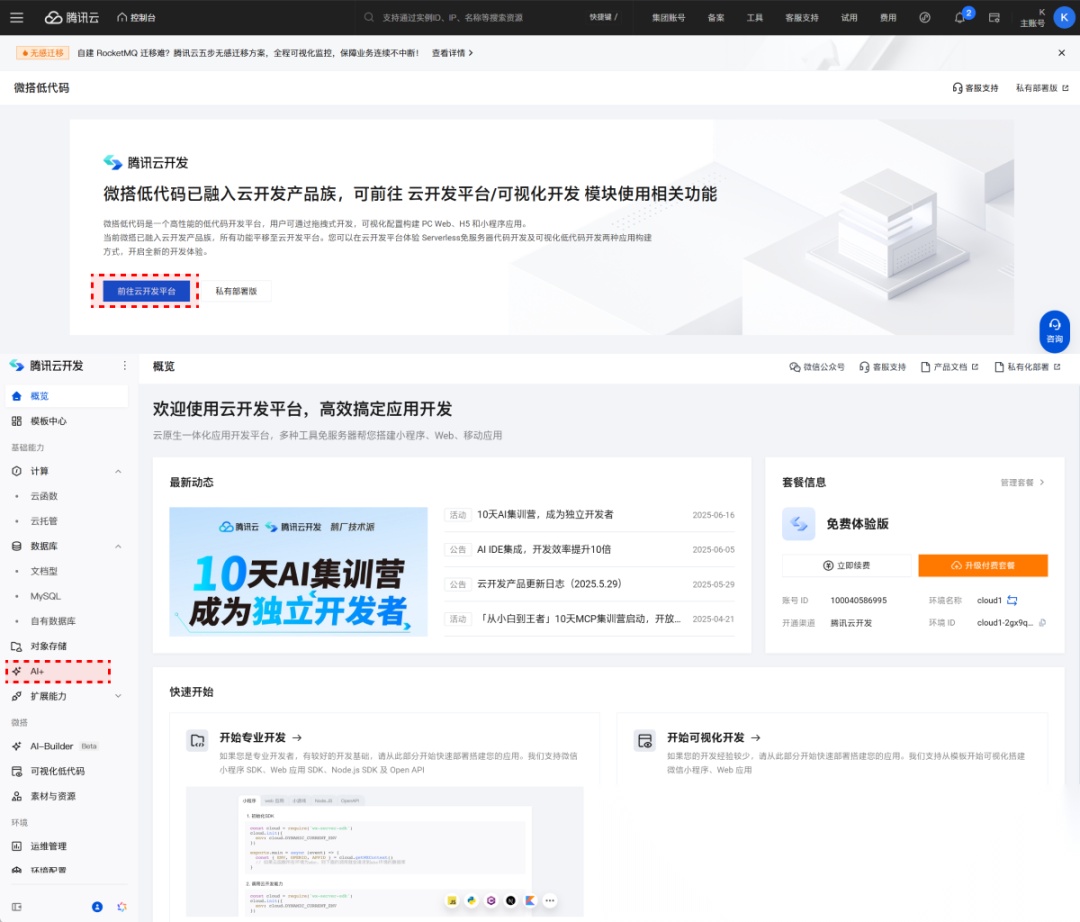Click the 私有部署版 button in banner
Viewport: 1080px width, 922px height.
click(x=236, y=291)
